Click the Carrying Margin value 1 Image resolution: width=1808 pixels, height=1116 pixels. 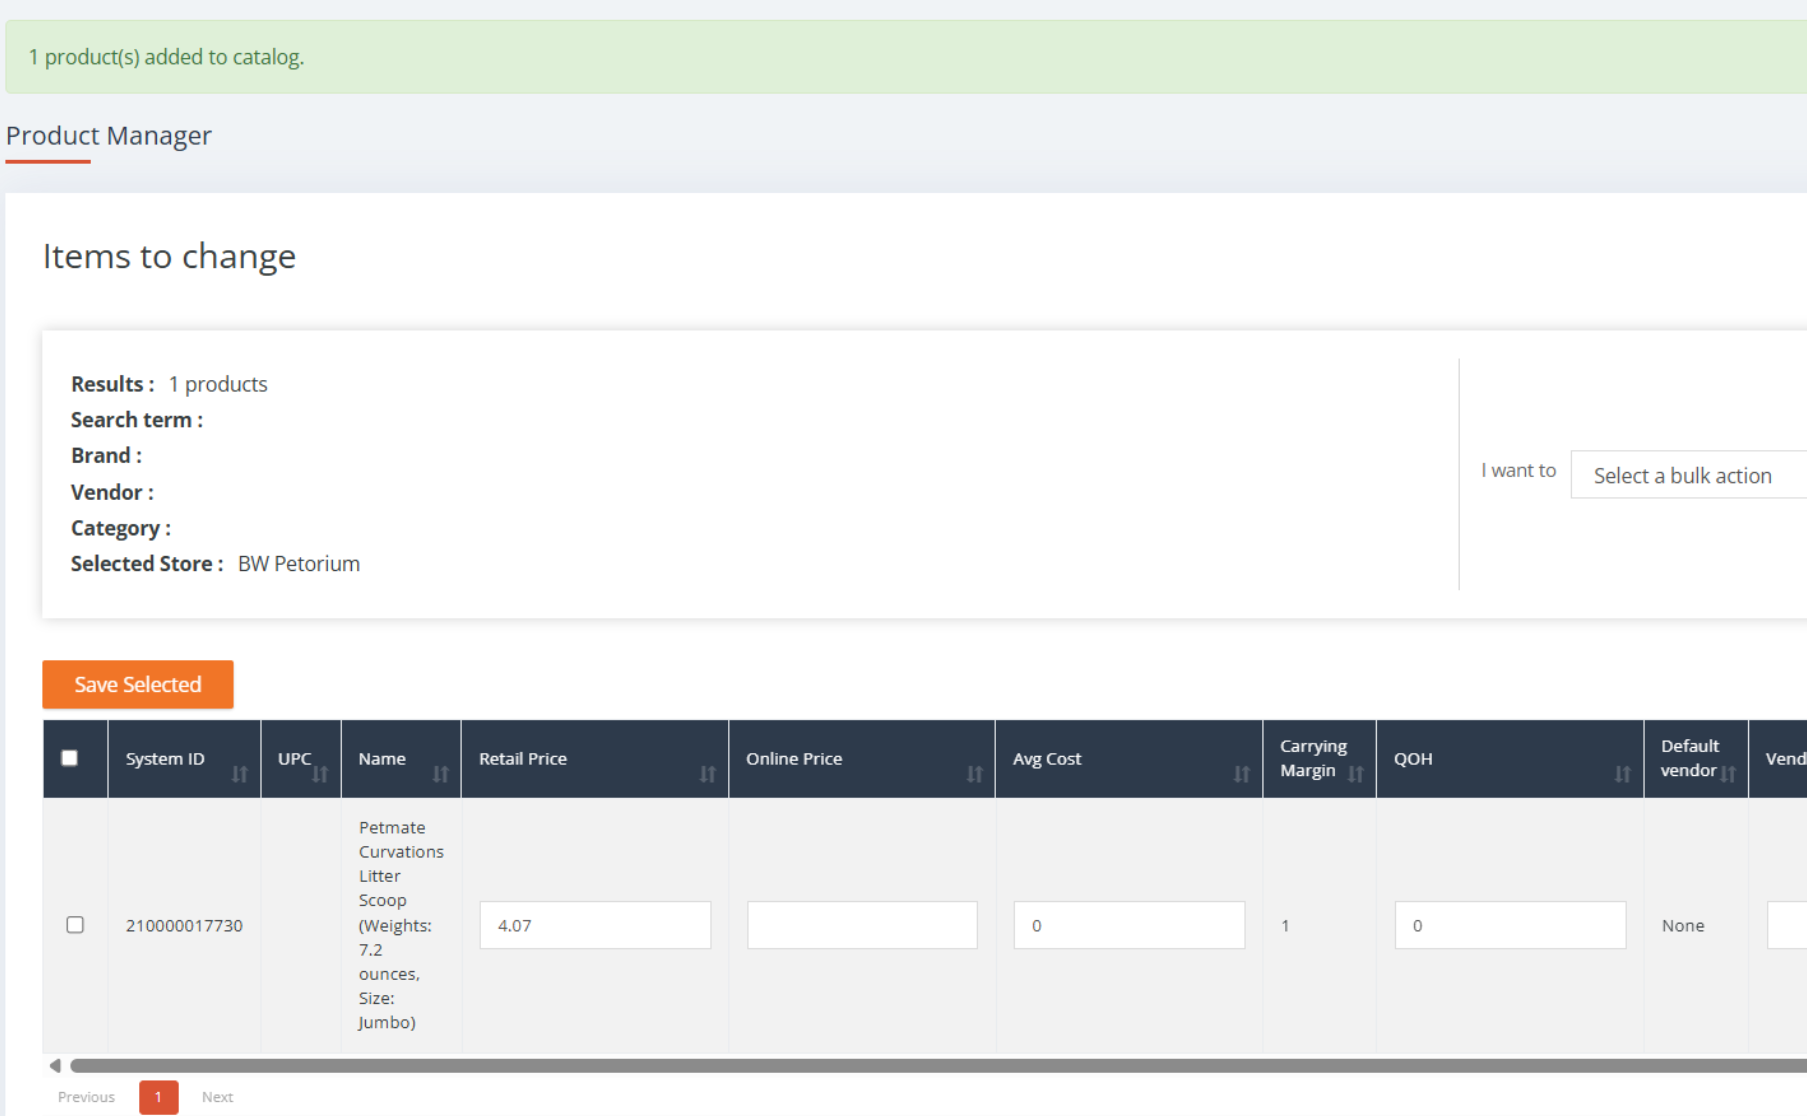(1285, 926)
